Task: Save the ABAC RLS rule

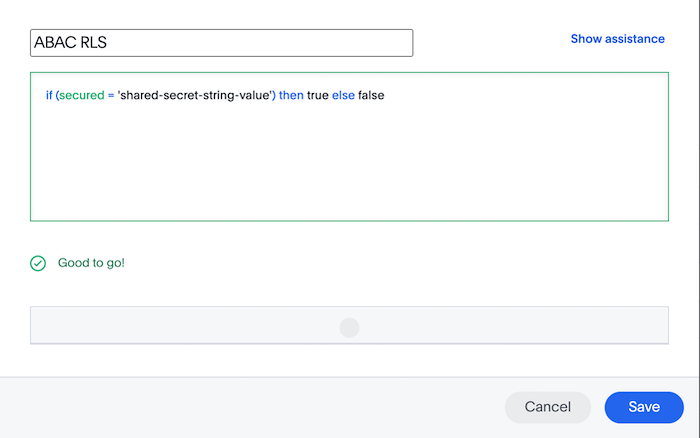Action: tap(644, 407)
